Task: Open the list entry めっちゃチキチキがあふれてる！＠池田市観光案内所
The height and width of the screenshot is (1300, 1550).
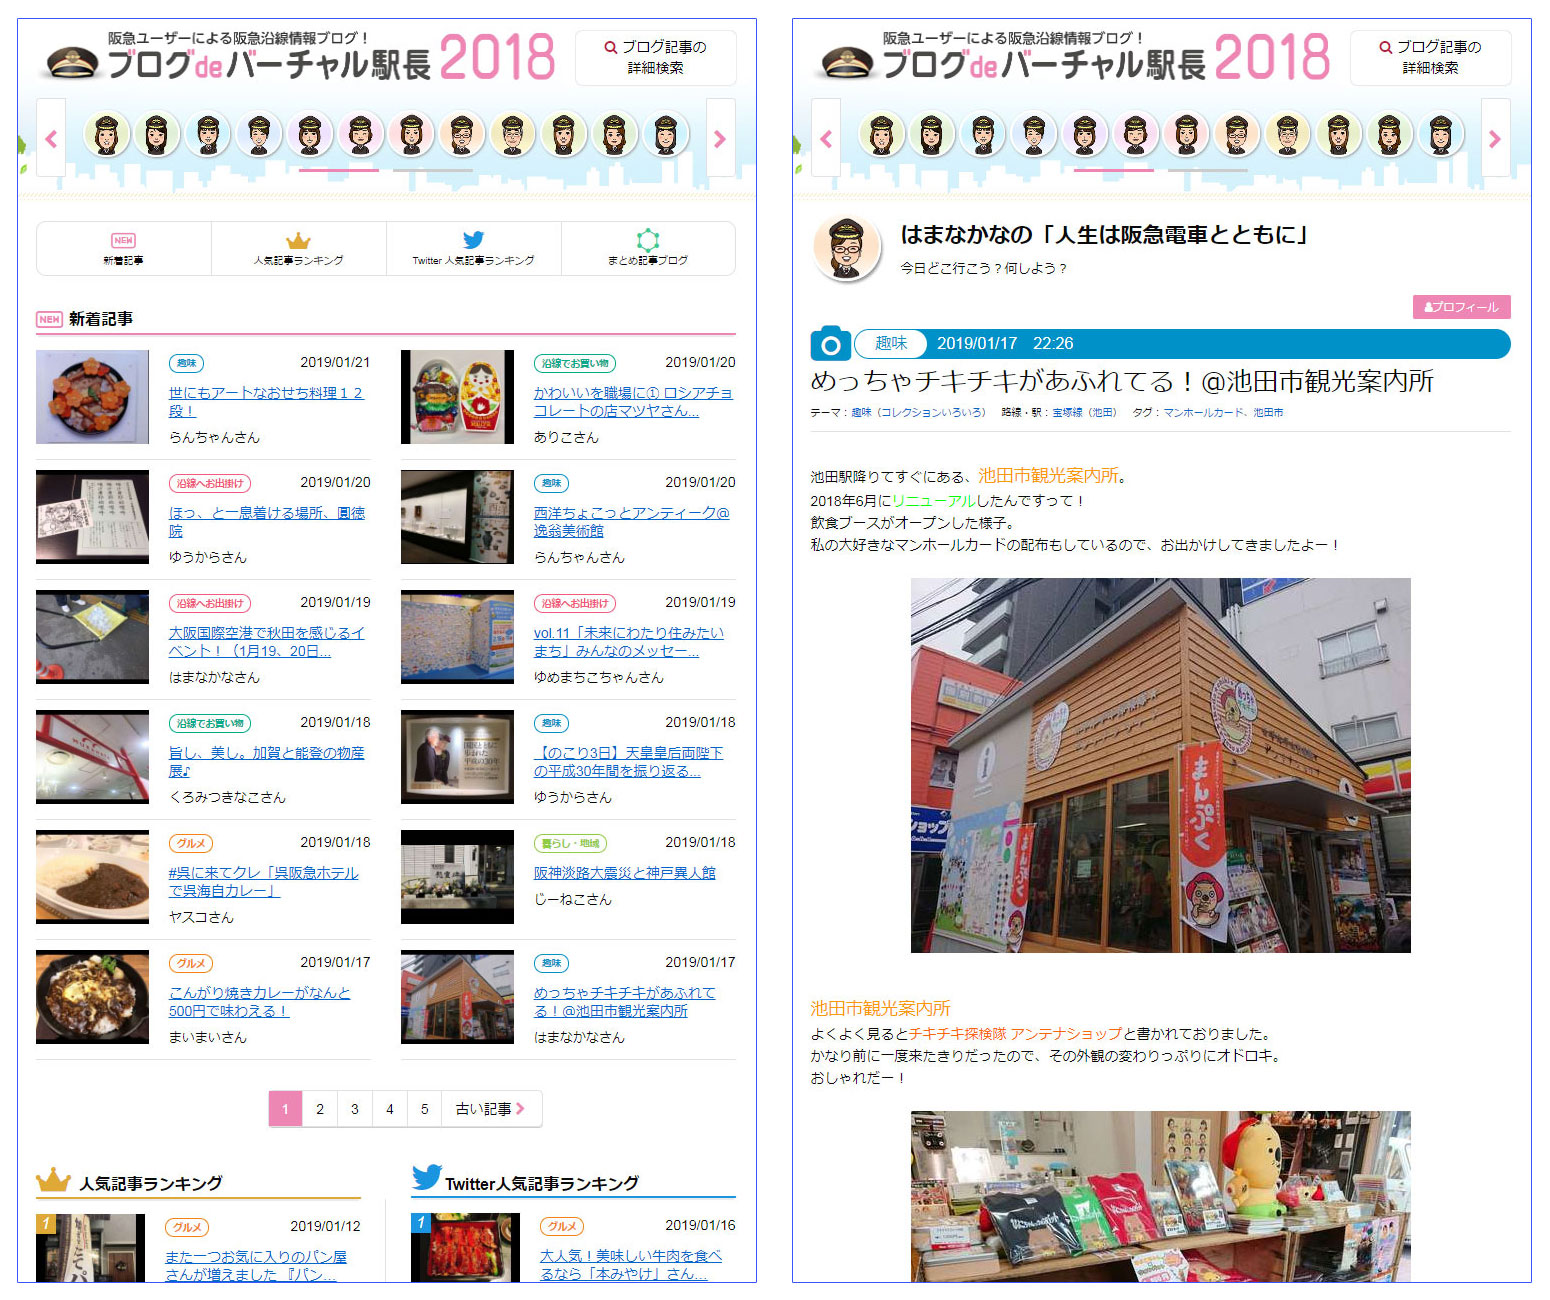Action: 625,1001
